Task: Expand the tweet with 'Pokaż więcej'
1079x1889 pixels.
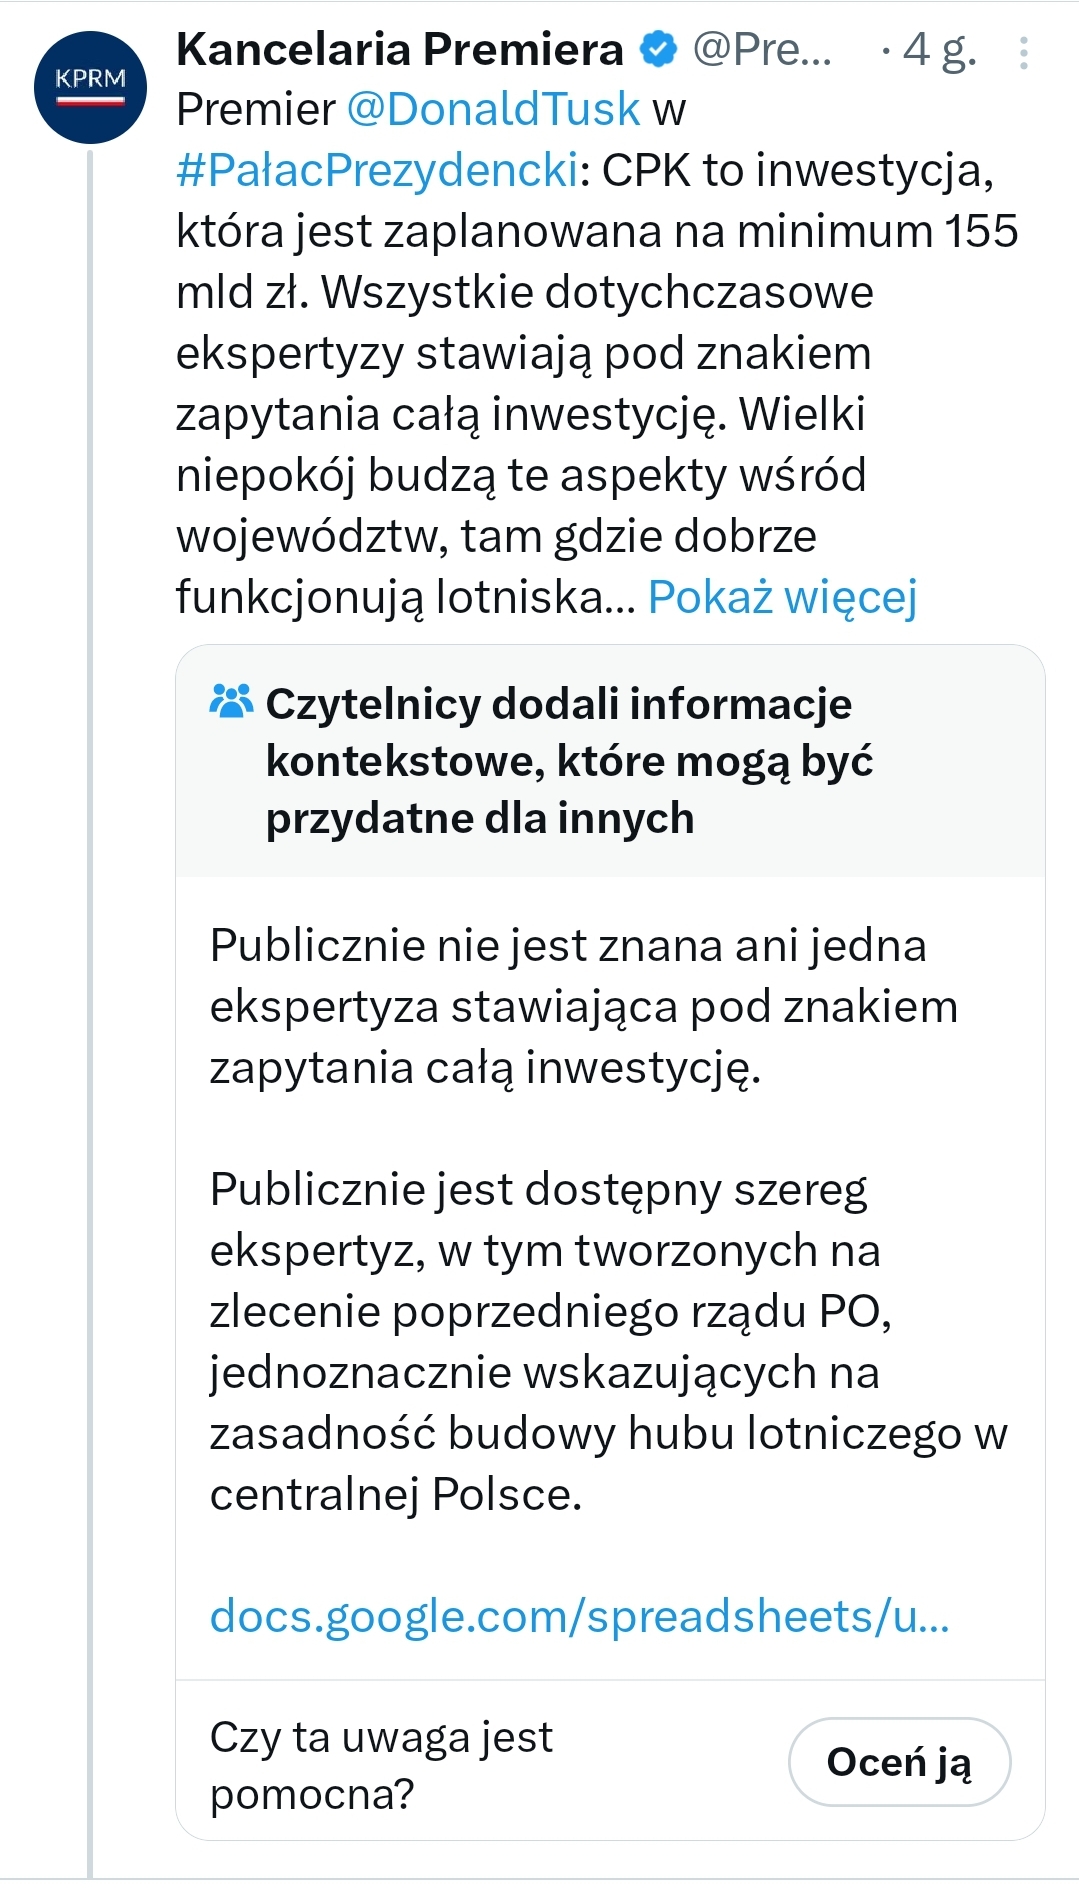Action: click(x=782, y=598)
